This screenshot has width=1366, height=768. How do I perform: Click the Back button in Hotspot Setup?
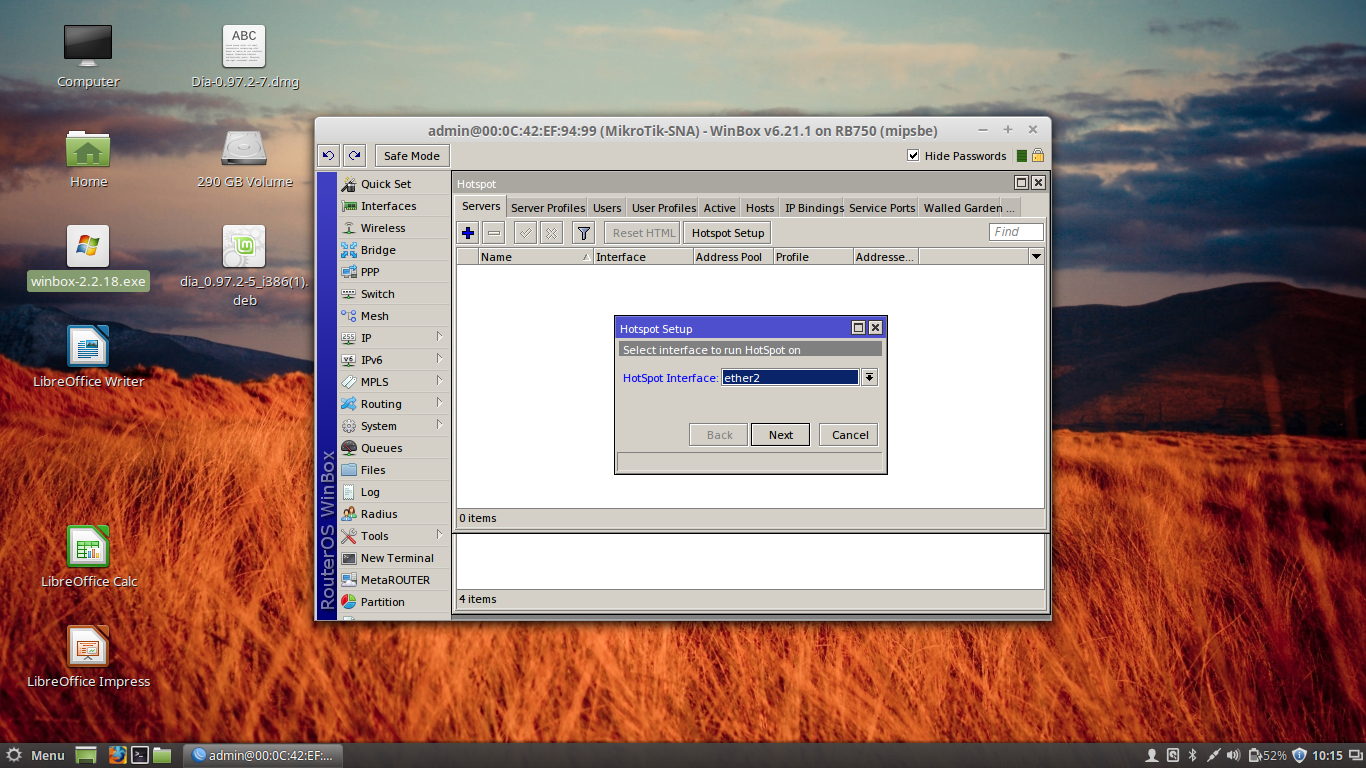pyautogui.click(x=719, y=435)
